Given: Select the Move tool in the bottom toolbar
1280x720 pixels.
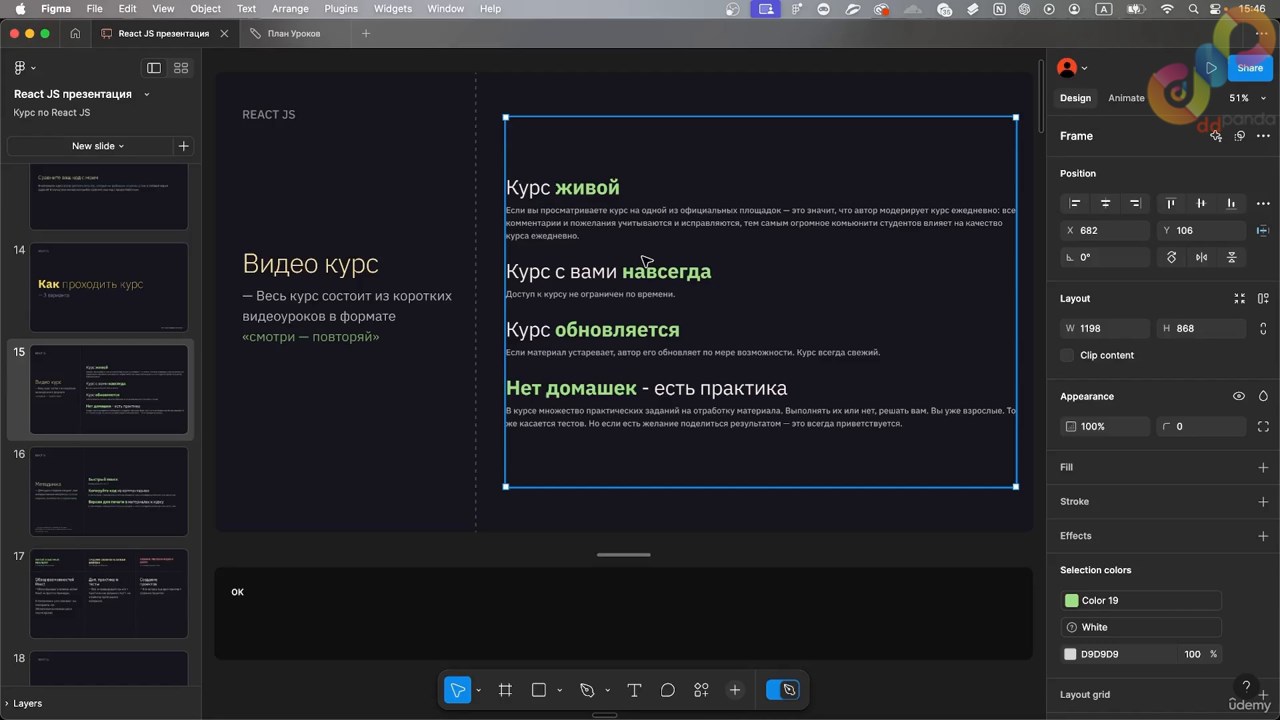Looking at the screenshot, I should click(x=458, y=690).
